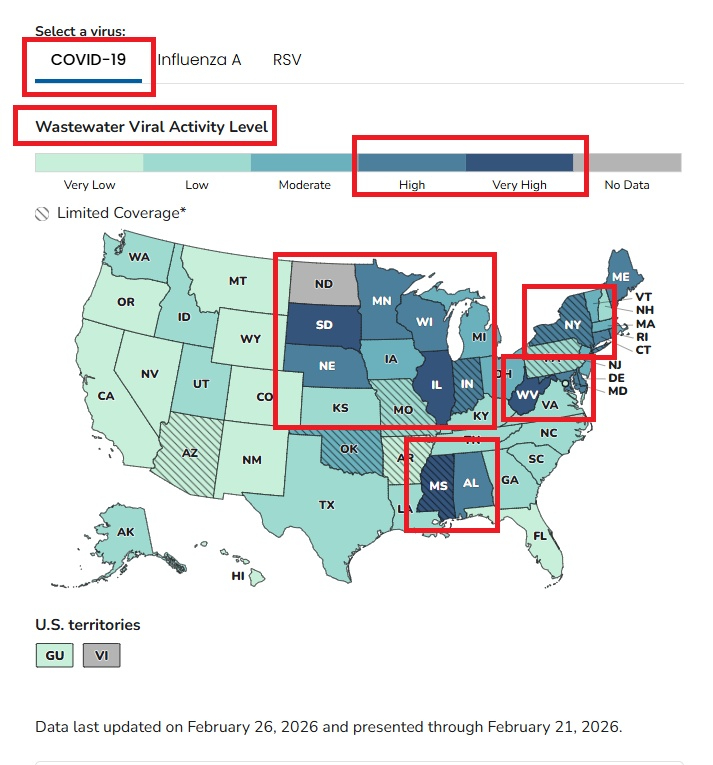The height and width of the screenshot is (765, 713).
Task: Click the Limited Coverage hatched icon
Action: [x=42, y=213]
